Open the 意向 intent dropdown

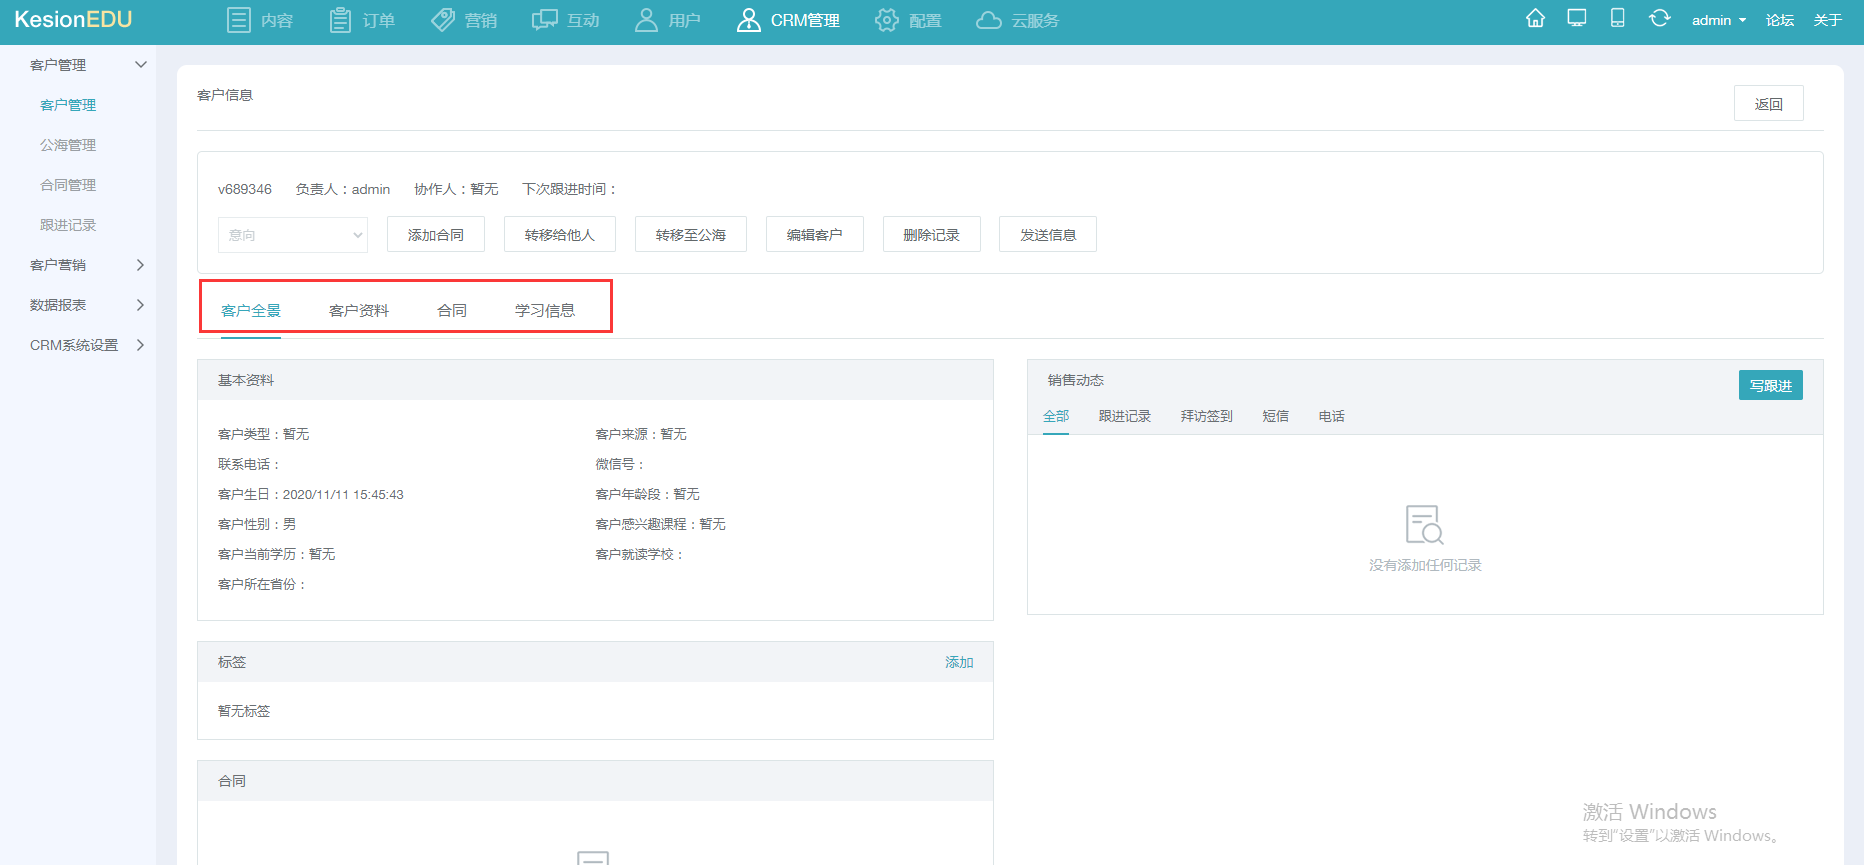coord(293,235)
